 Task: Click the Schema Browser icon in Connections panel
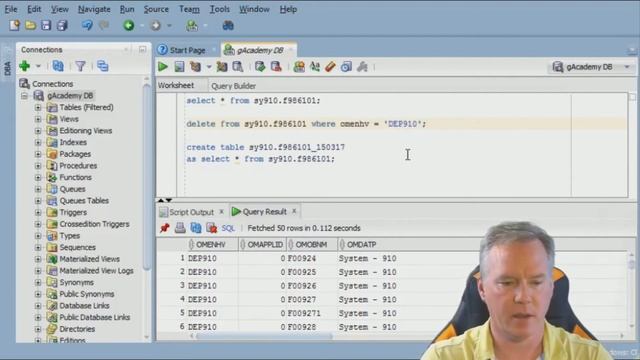pyautogui.click(x=102, y=66)
